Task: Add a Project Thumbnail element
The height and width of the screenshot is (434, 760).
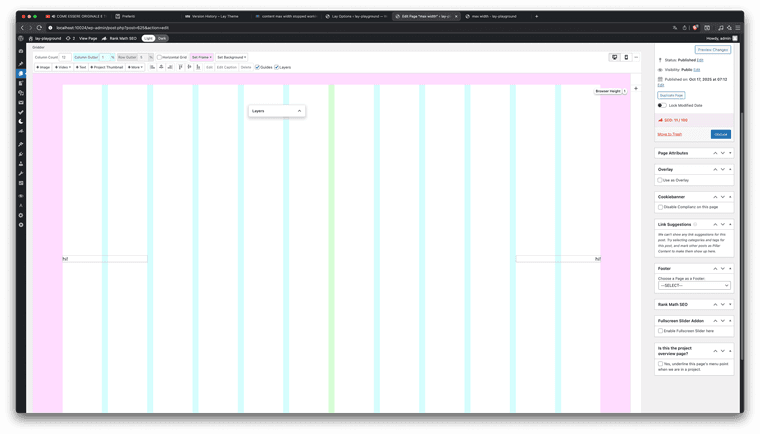Action: (107, 67)
